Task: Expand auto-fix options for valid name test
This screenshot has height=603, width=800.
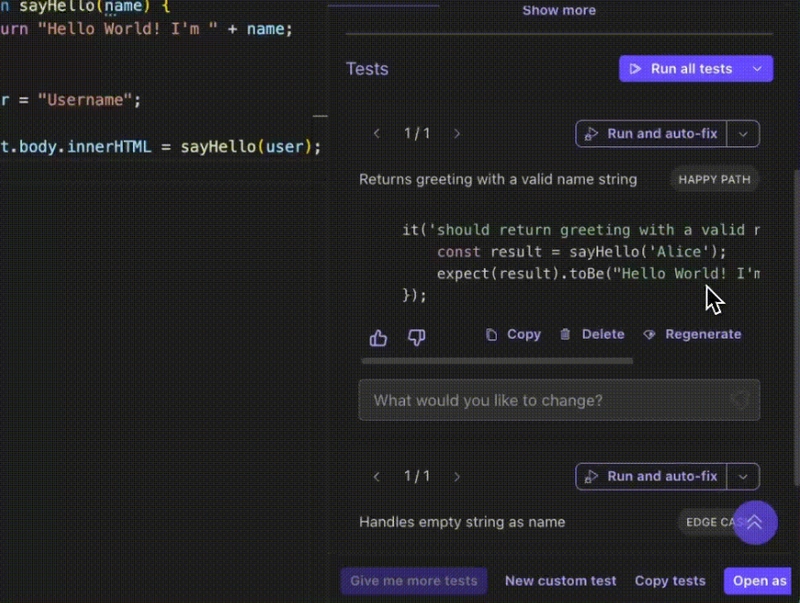Action: click(x=743, y=134)
